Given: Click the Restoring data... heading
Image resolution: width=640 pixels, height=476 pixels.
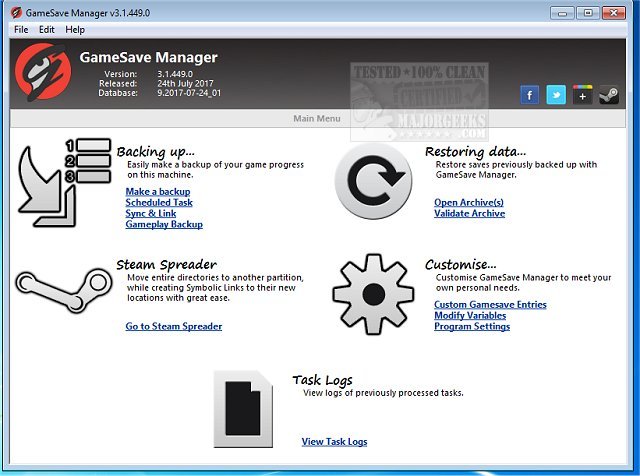Looking at the screenshot, I should coord(476,152).
